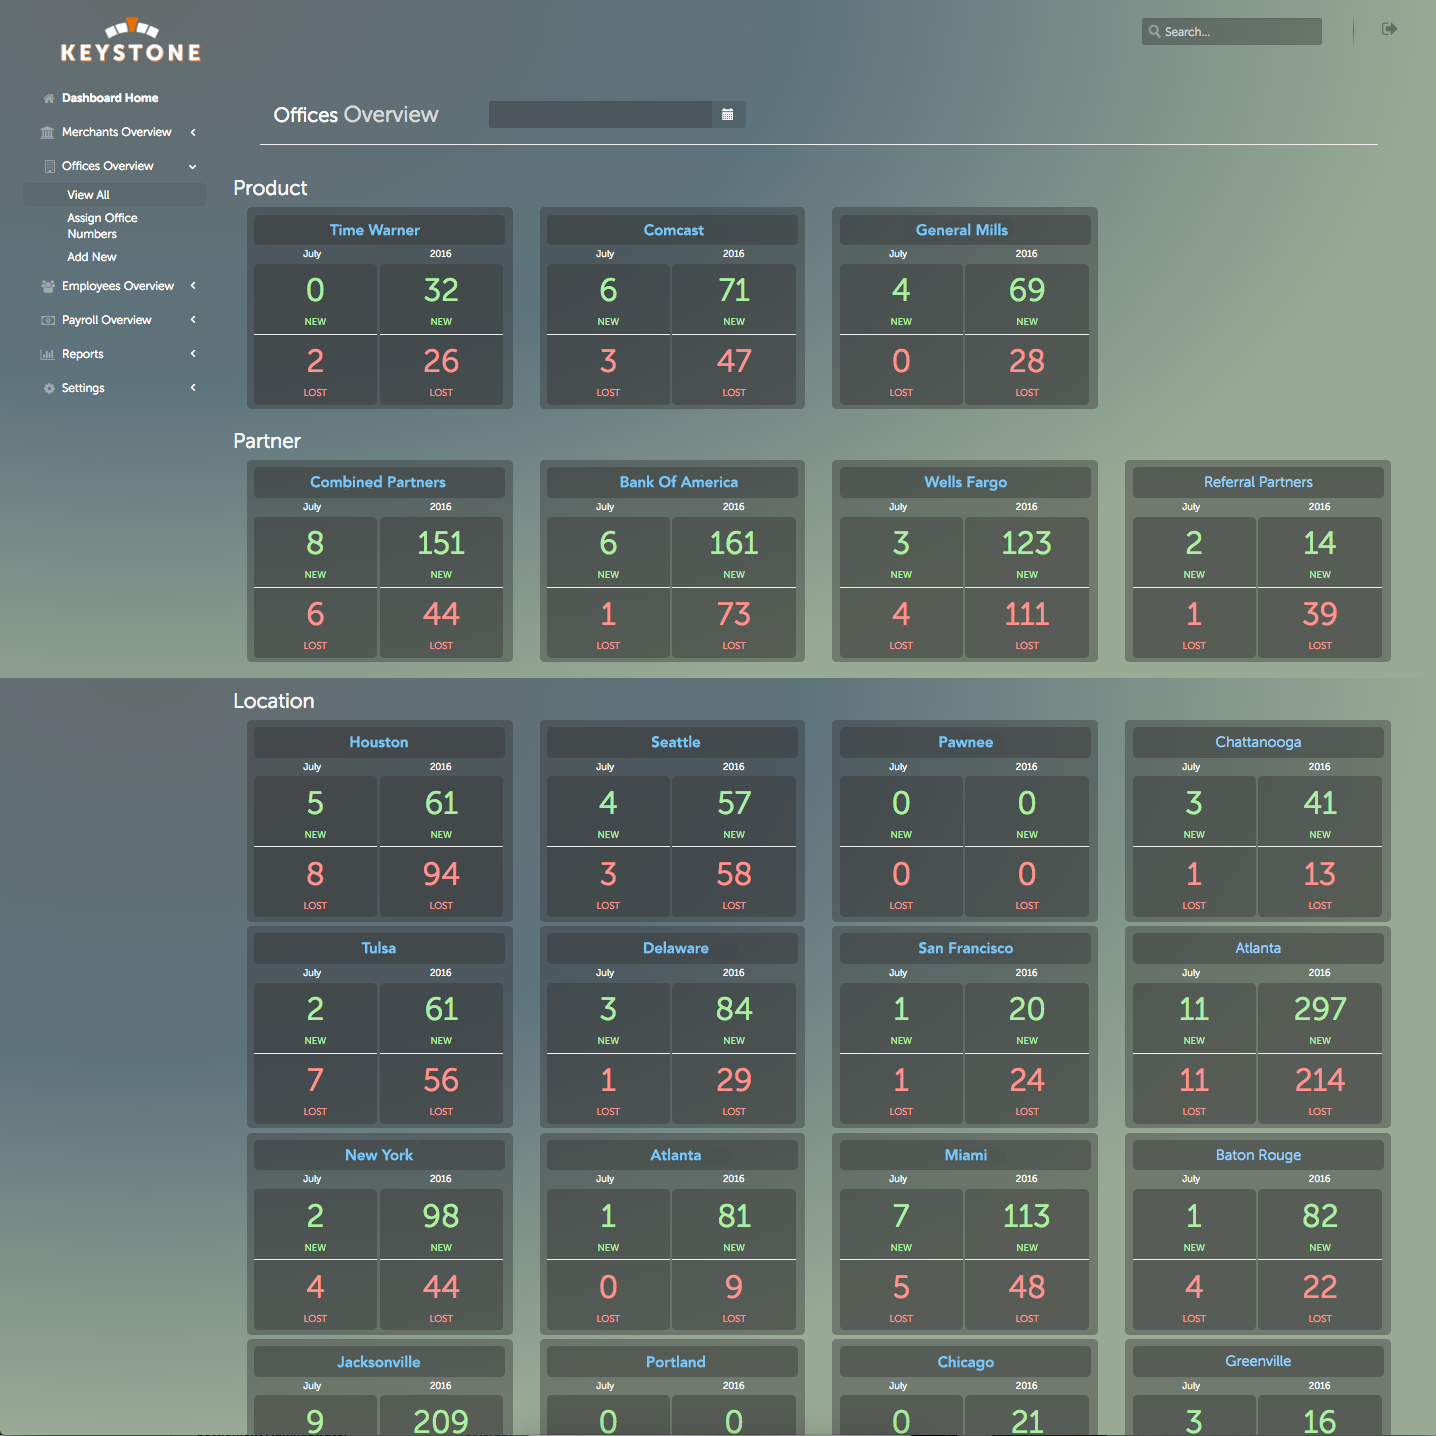1436x1436 pixels.
Task: Click the Employees Overview people icon
Action: [48, 287]
